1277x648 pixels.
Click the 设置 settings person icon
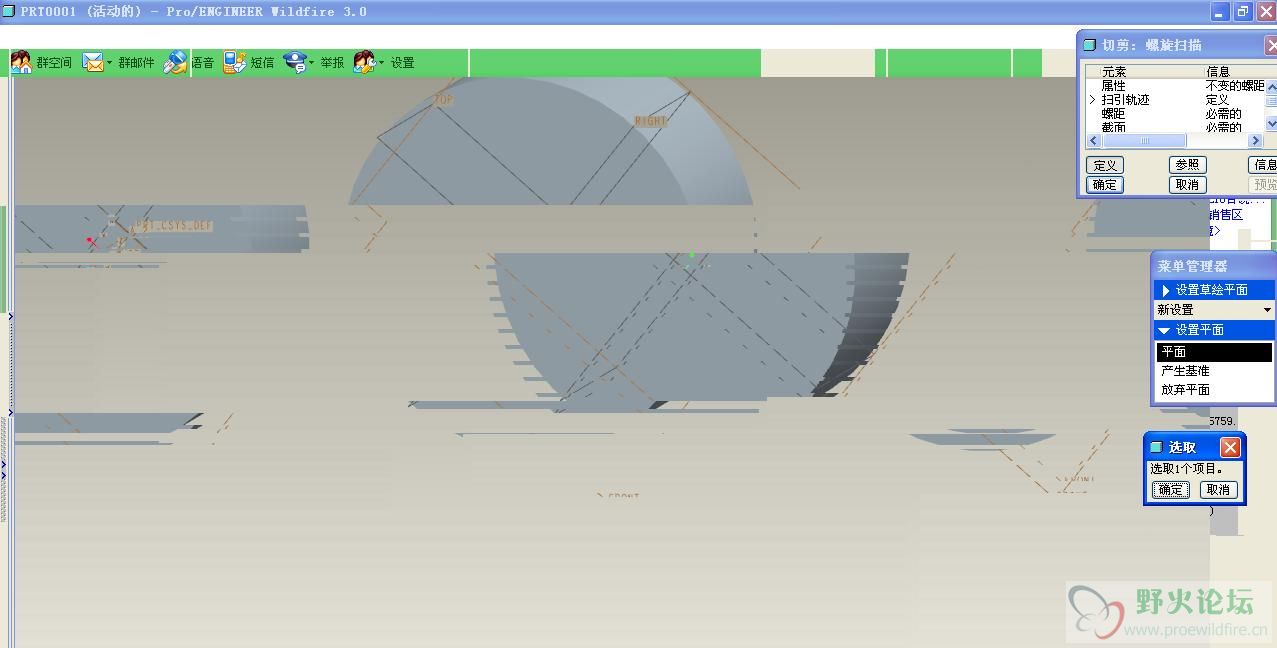(364, 62)
